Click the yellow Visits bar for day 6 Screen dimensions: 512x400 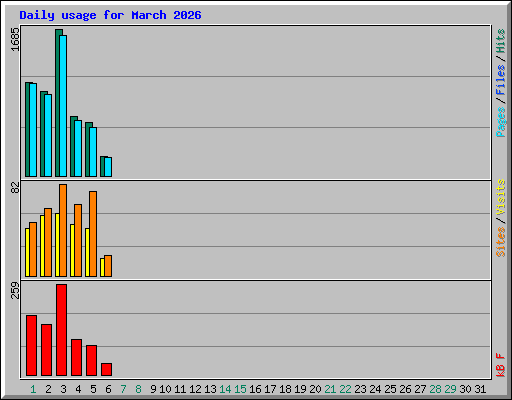[x=102, y=267]
